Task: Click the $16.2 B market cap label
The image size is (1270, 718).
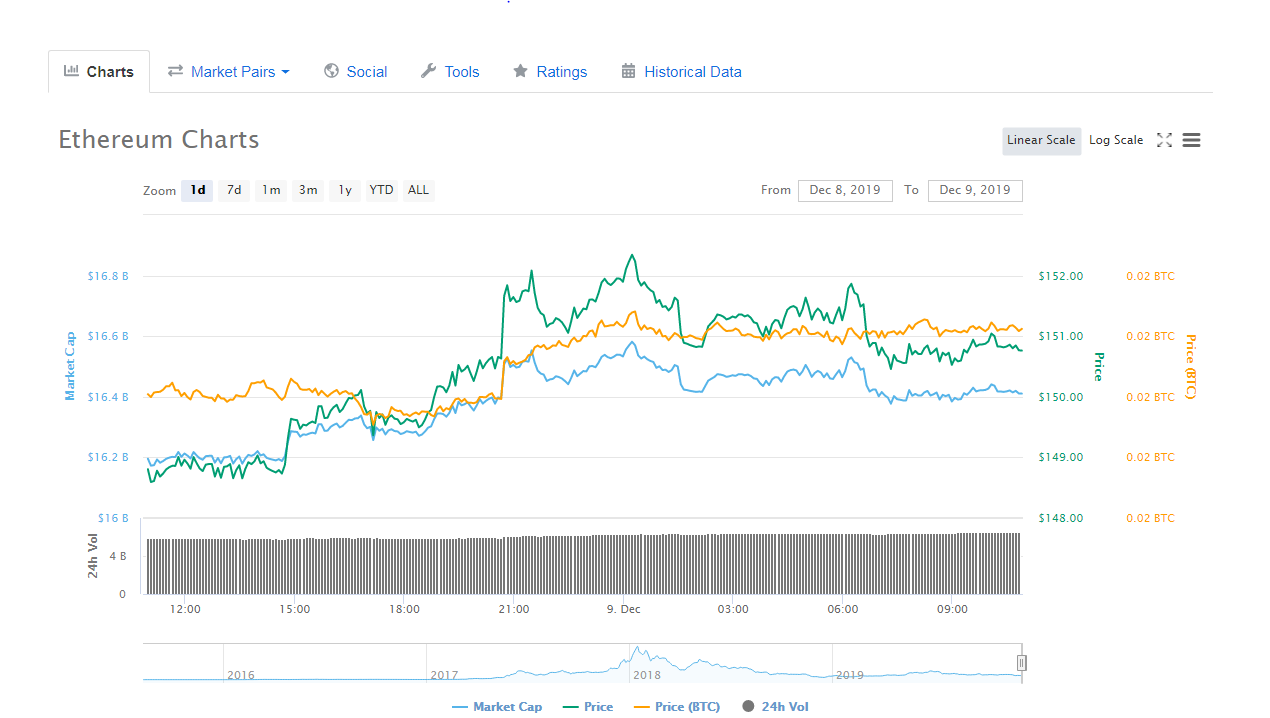Action: (x=108, y=457)
